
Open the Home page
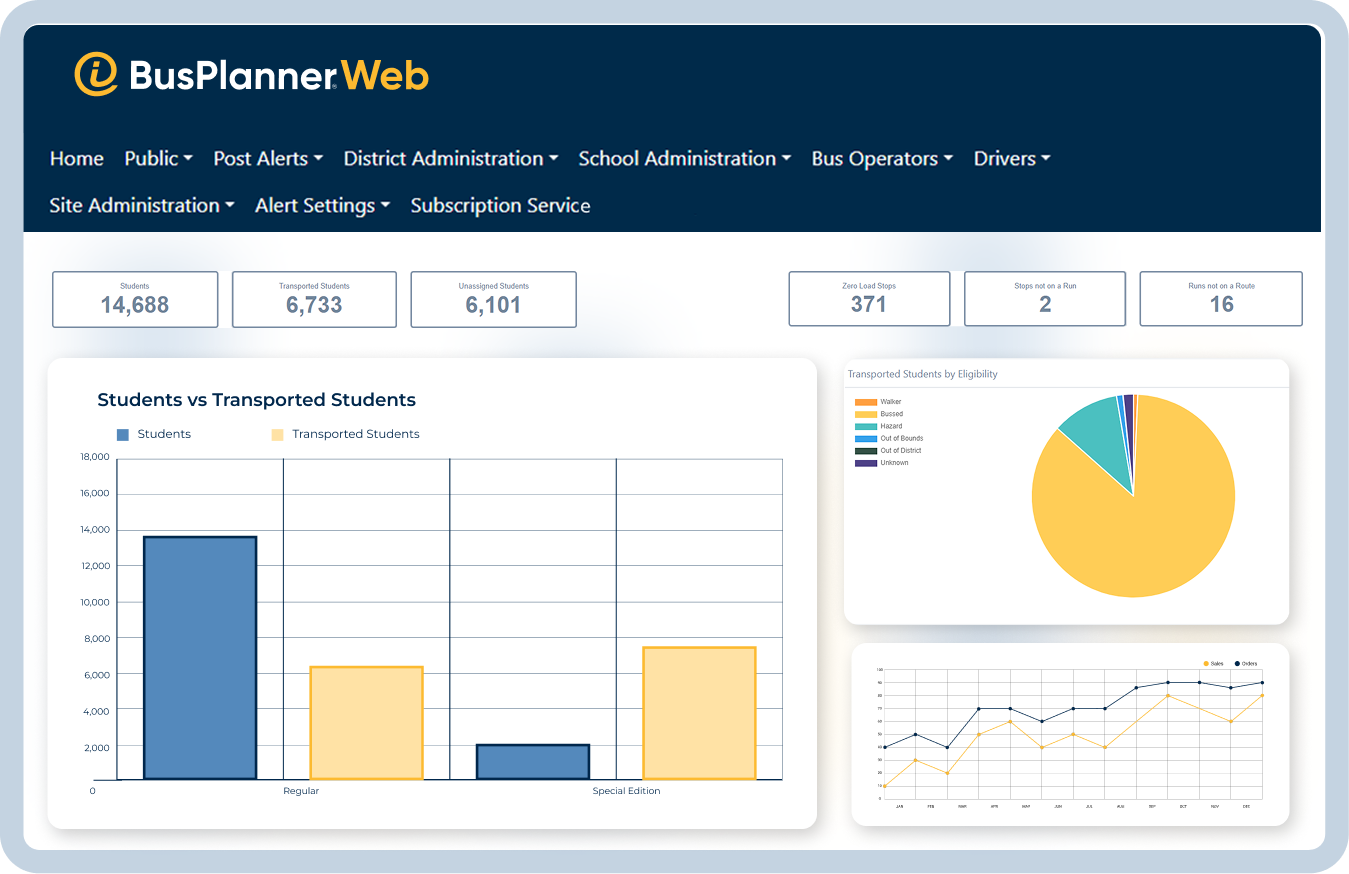(77, 159)
